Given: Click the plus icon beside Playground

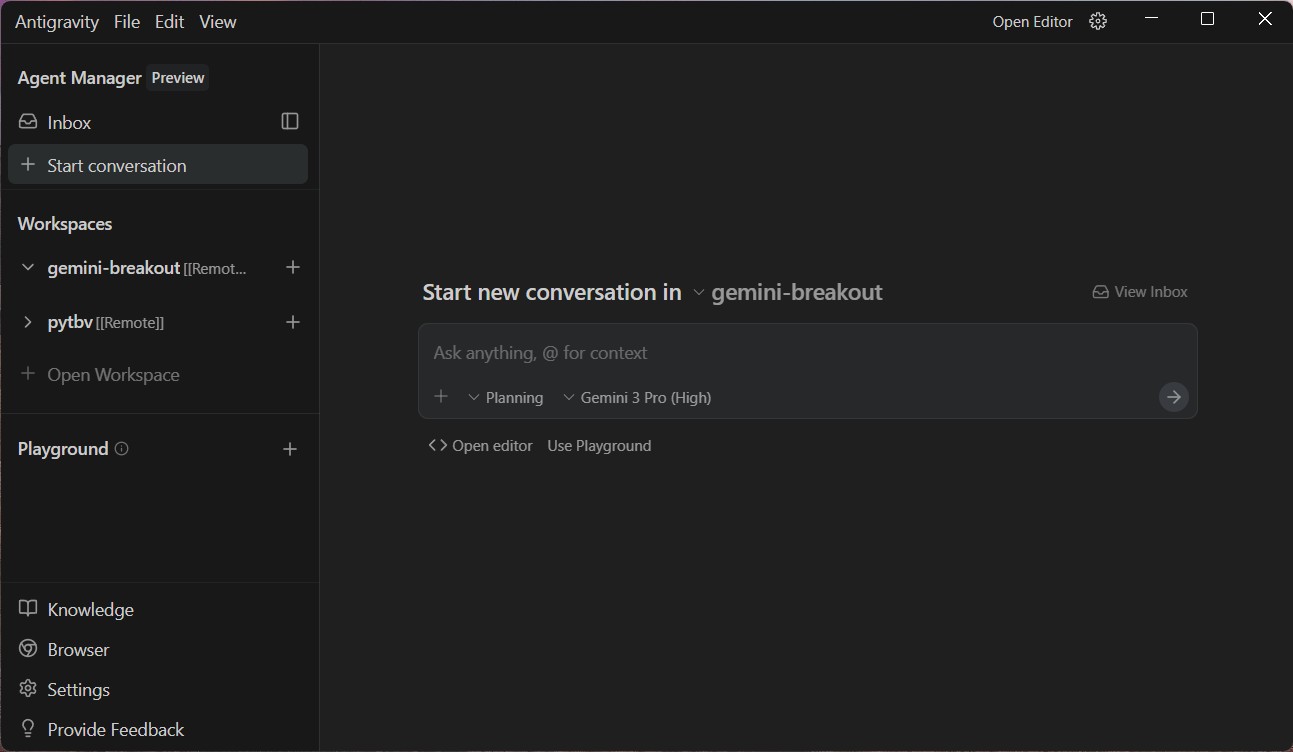Looking at the screenshot, I should click(290, 449).
